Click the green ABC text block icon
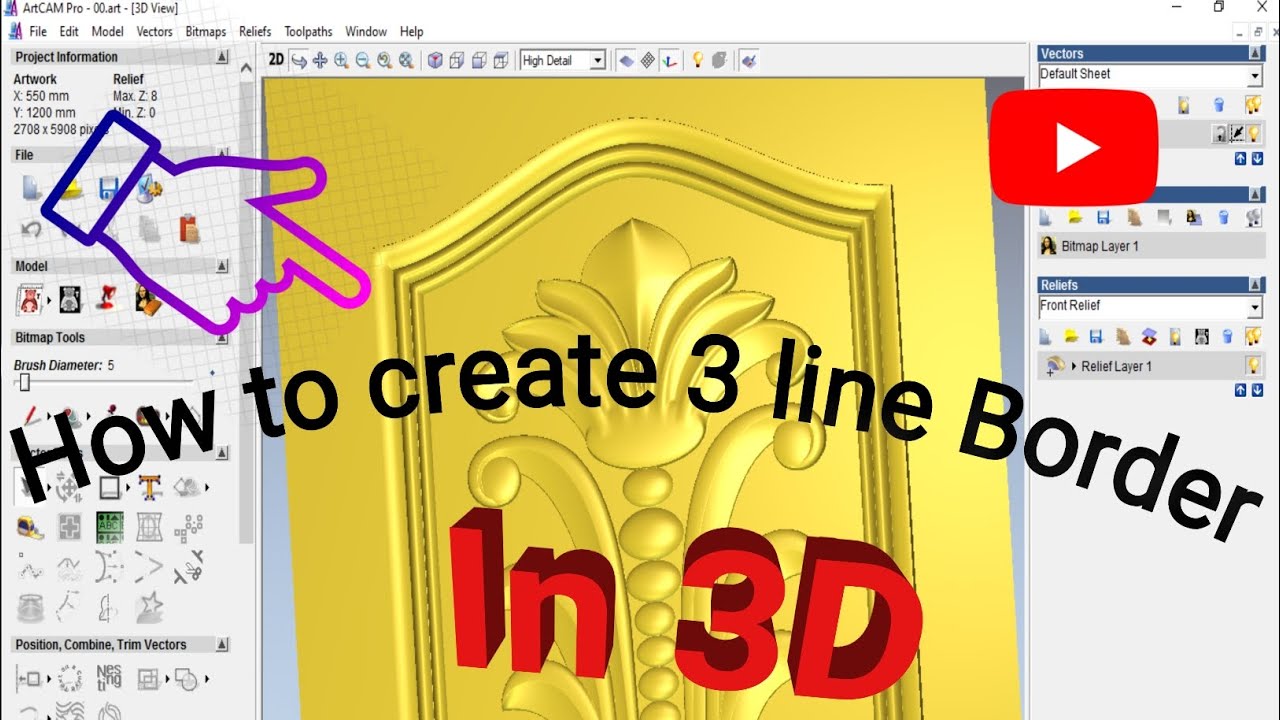This screenshot has width=1280, height=720. coord(109,527)
